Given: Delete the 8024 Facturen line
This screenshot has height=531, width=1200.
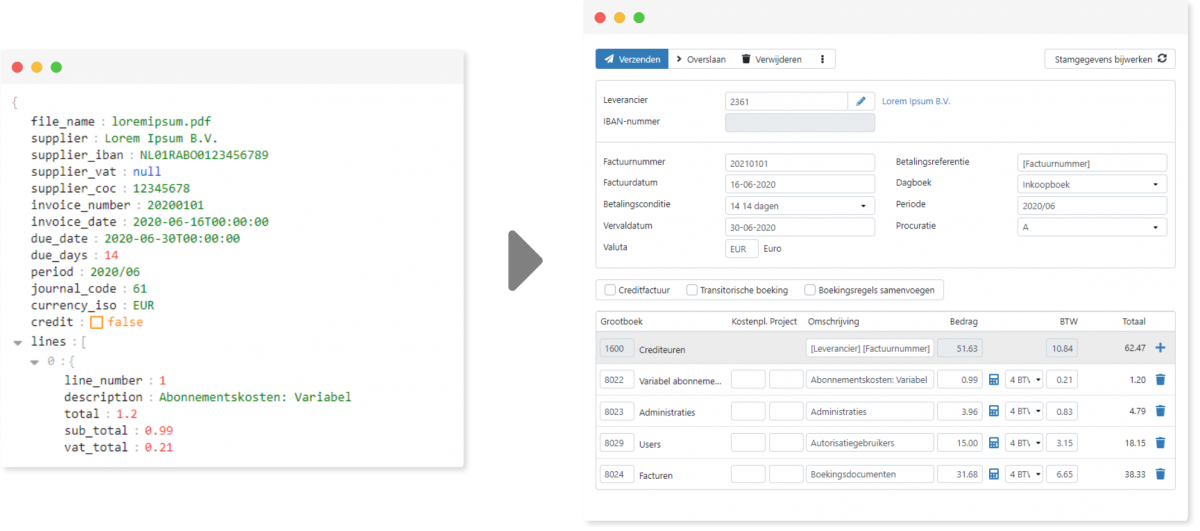Looking at the screenshot, I should 1160,474.
